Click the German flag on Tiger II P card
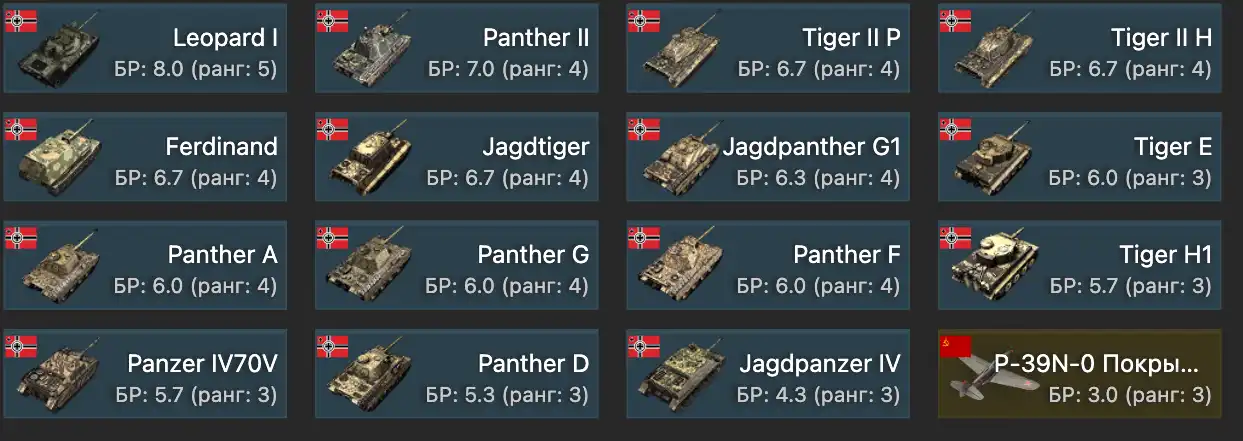Screen dimensions: 1243x441 (x=644, y=21)
